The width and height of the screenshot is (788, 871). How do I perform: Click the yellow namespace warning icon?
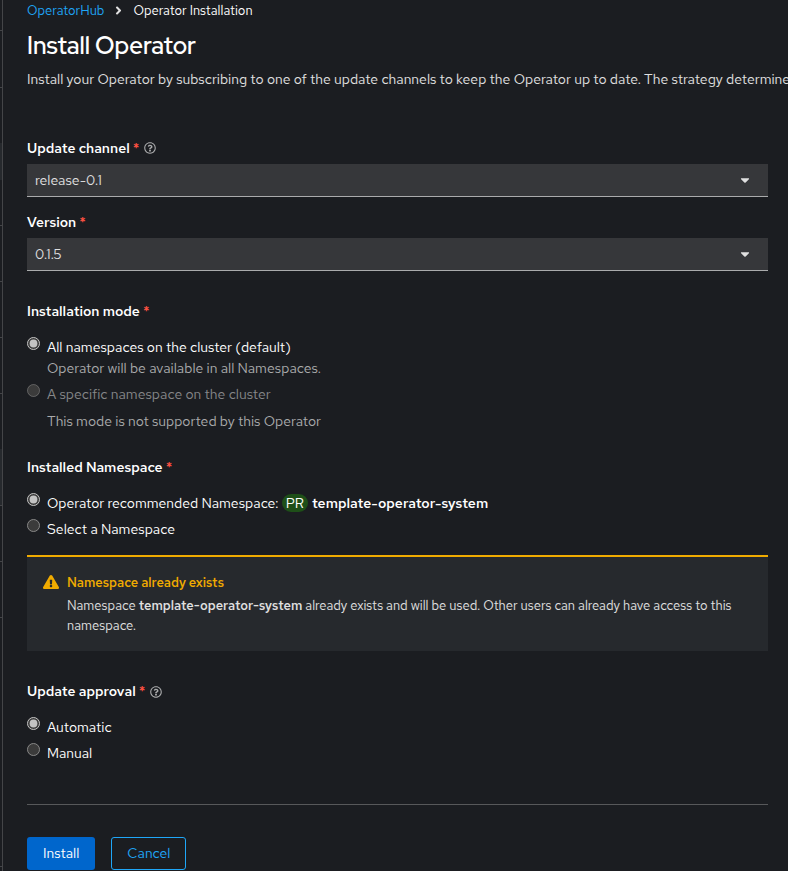tap(51, 582)
